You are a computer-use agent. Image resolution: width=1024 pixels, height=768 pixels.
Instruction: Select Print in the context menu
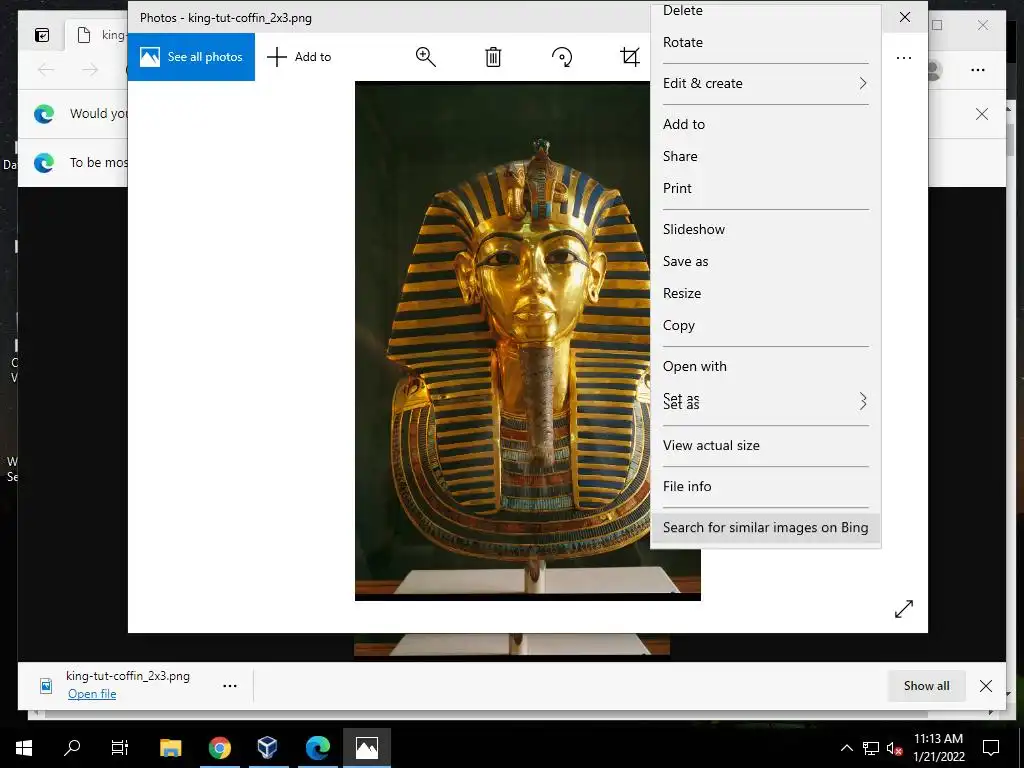coord(766,188)
